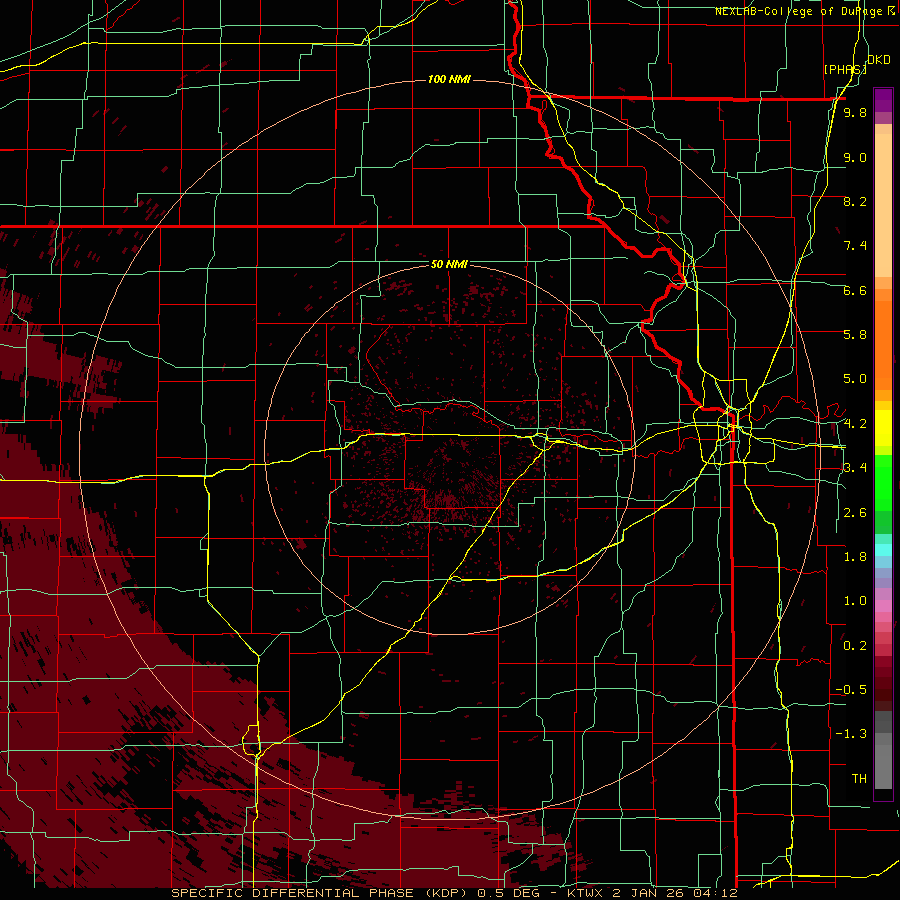Click the [PHAS] label above the color scale
The height and width of the screenshot is (900, 900).
click(x=844, y=69)
